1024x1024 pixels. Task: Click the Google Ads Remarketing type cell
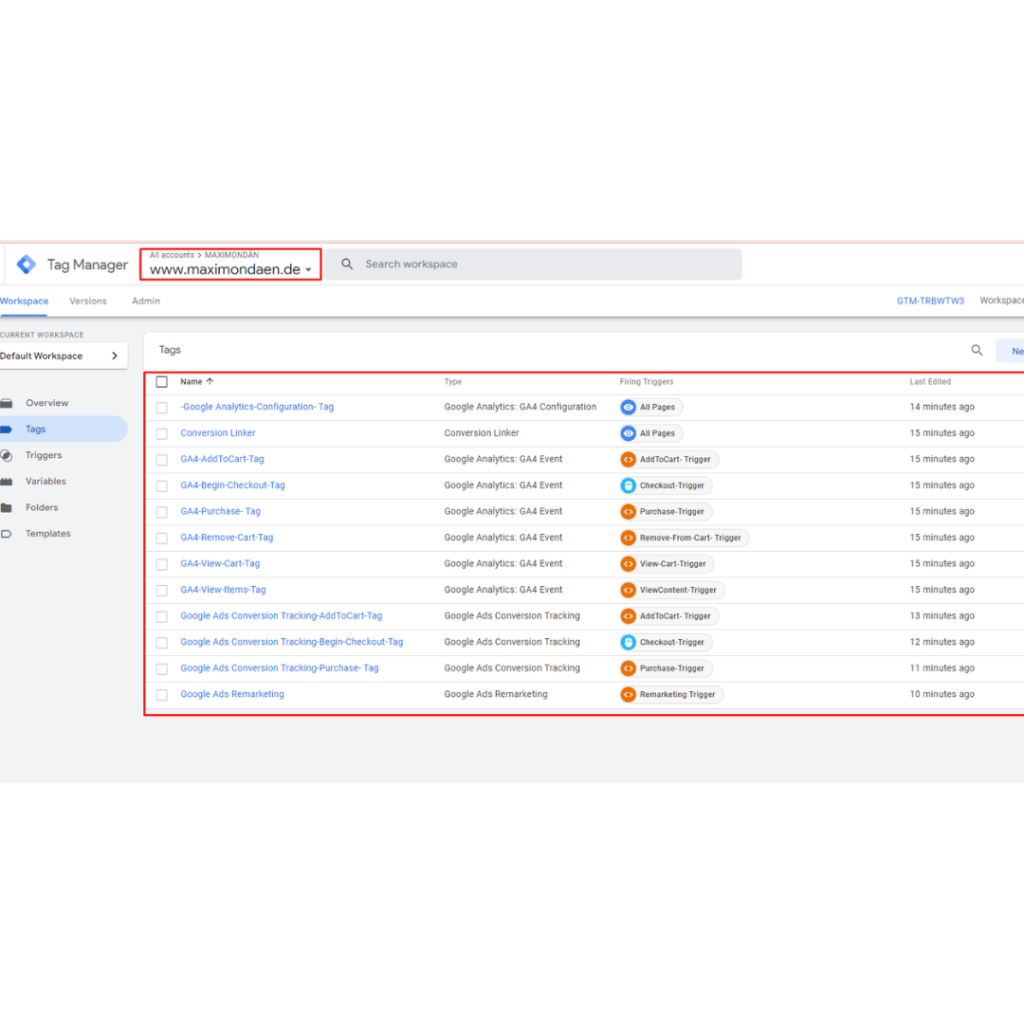tap(496, 694)
